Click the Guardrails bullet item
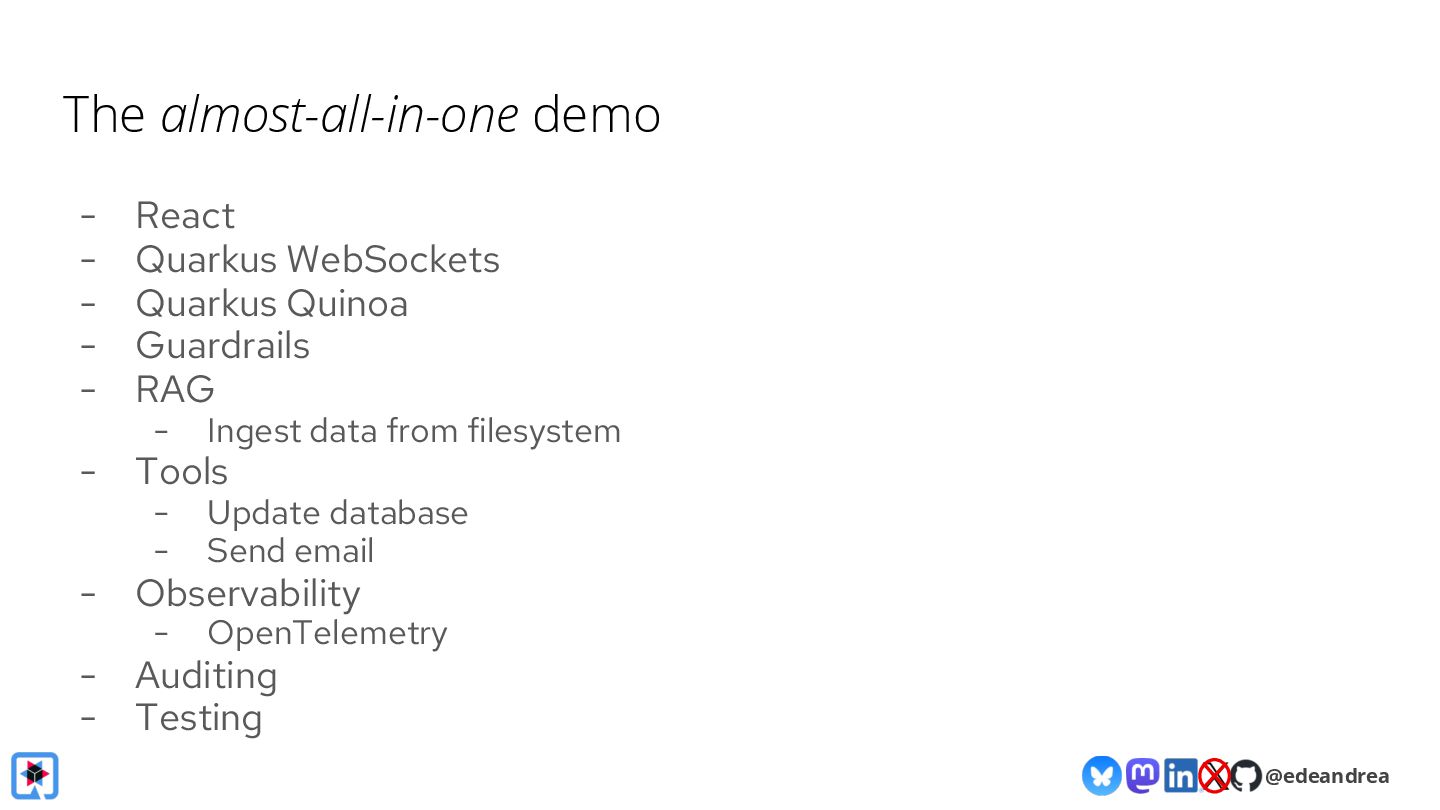The image size is (1440, 810). click(222, 346)
